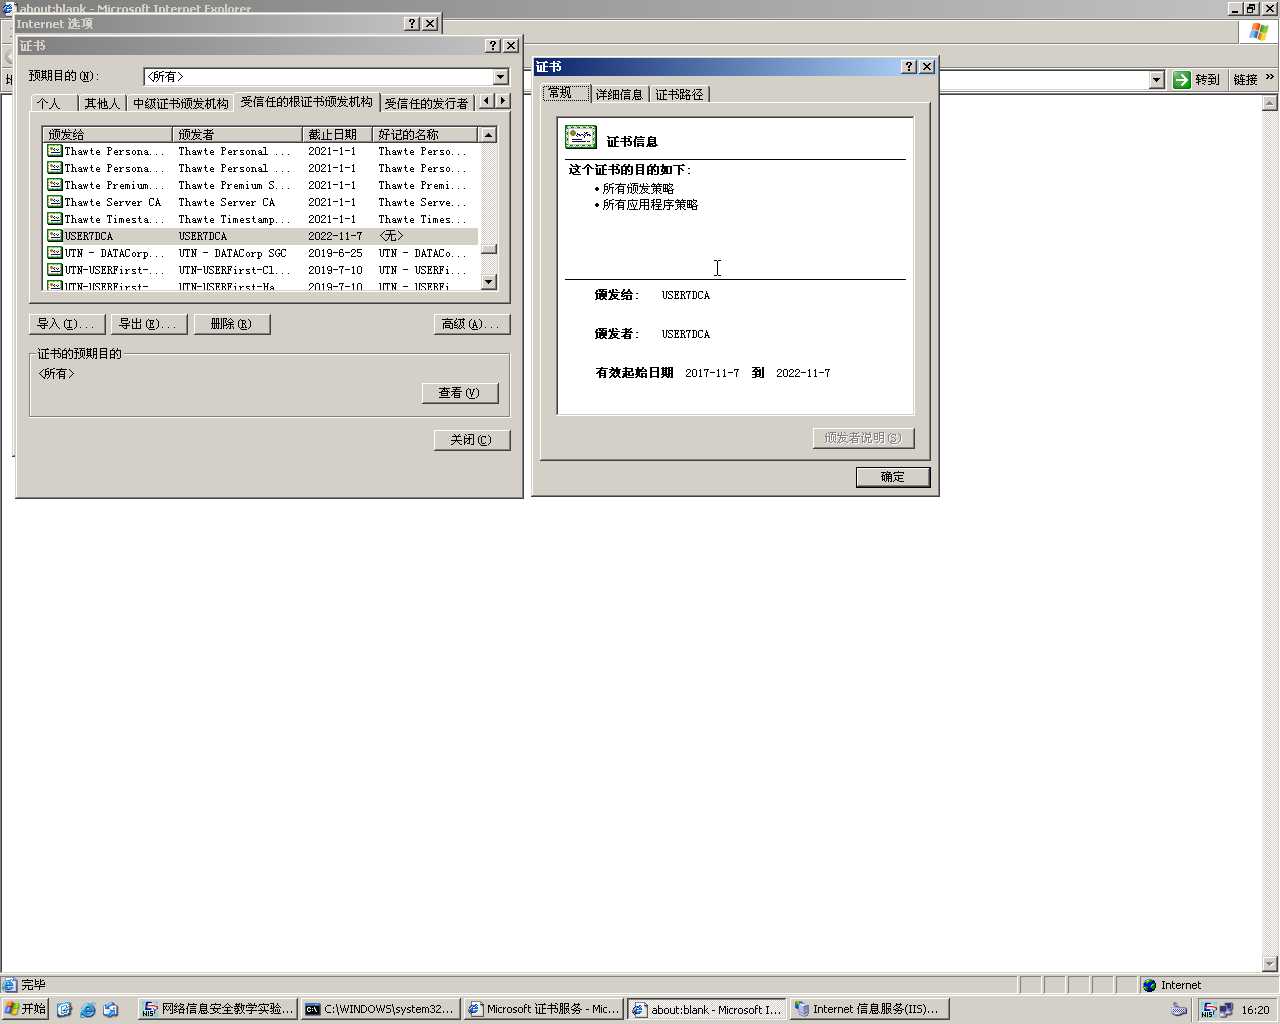
Task: Switch to 其他人 tab
Action: pyautogui.click(x=102, y=103)
